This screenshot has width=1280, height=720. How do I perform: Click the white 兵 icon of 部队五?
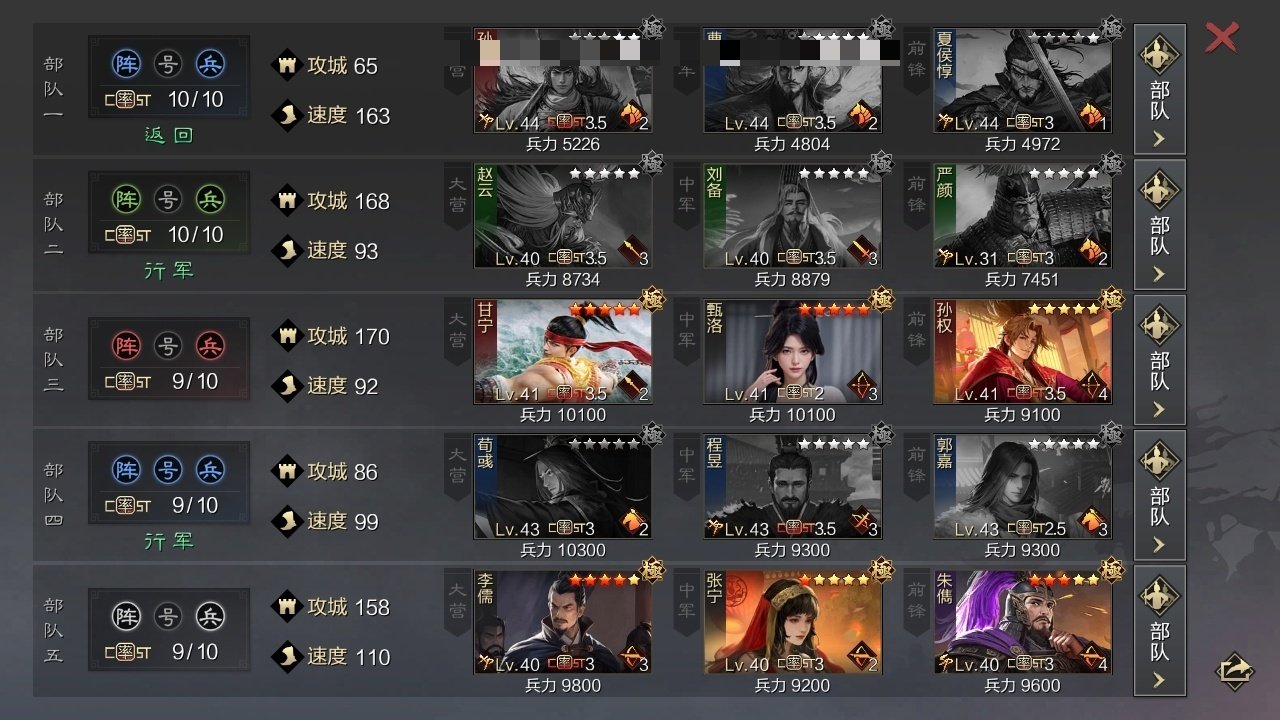(210, 616)
